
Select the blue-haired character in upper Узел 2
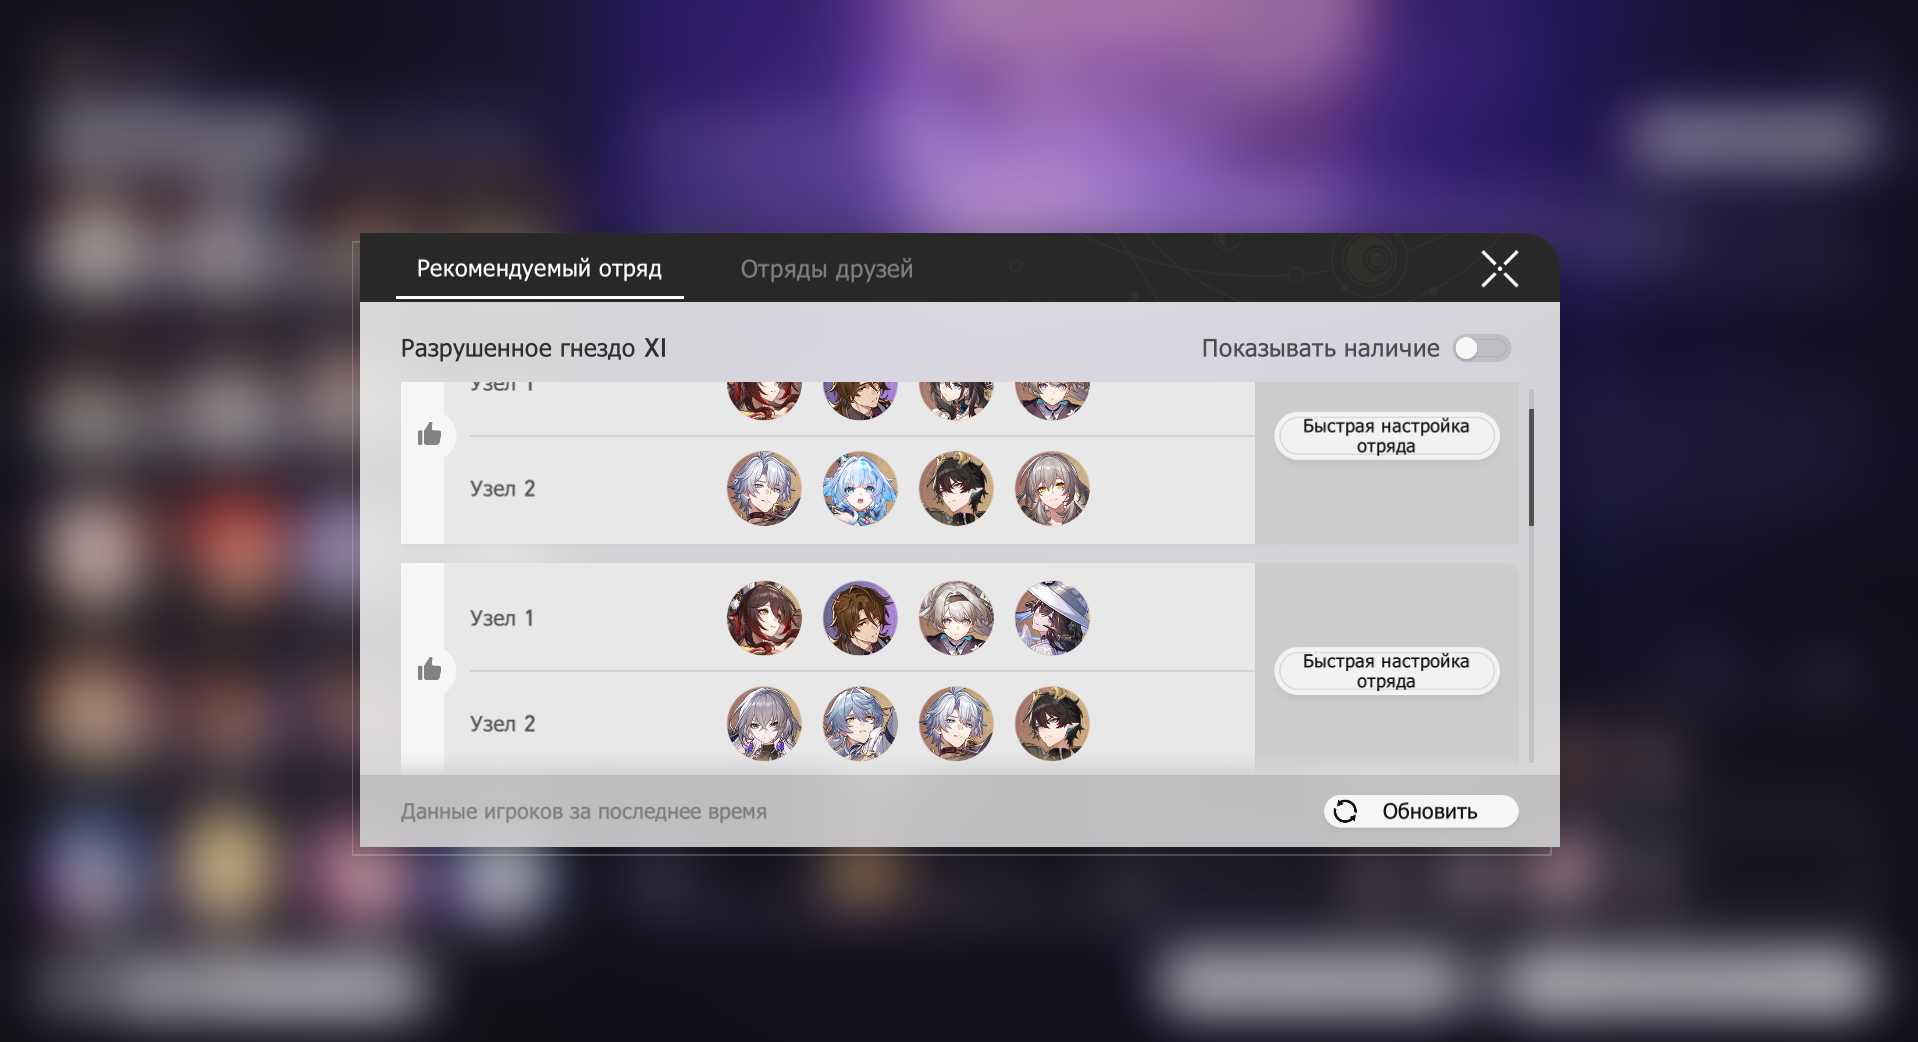(x=860, y=488)
